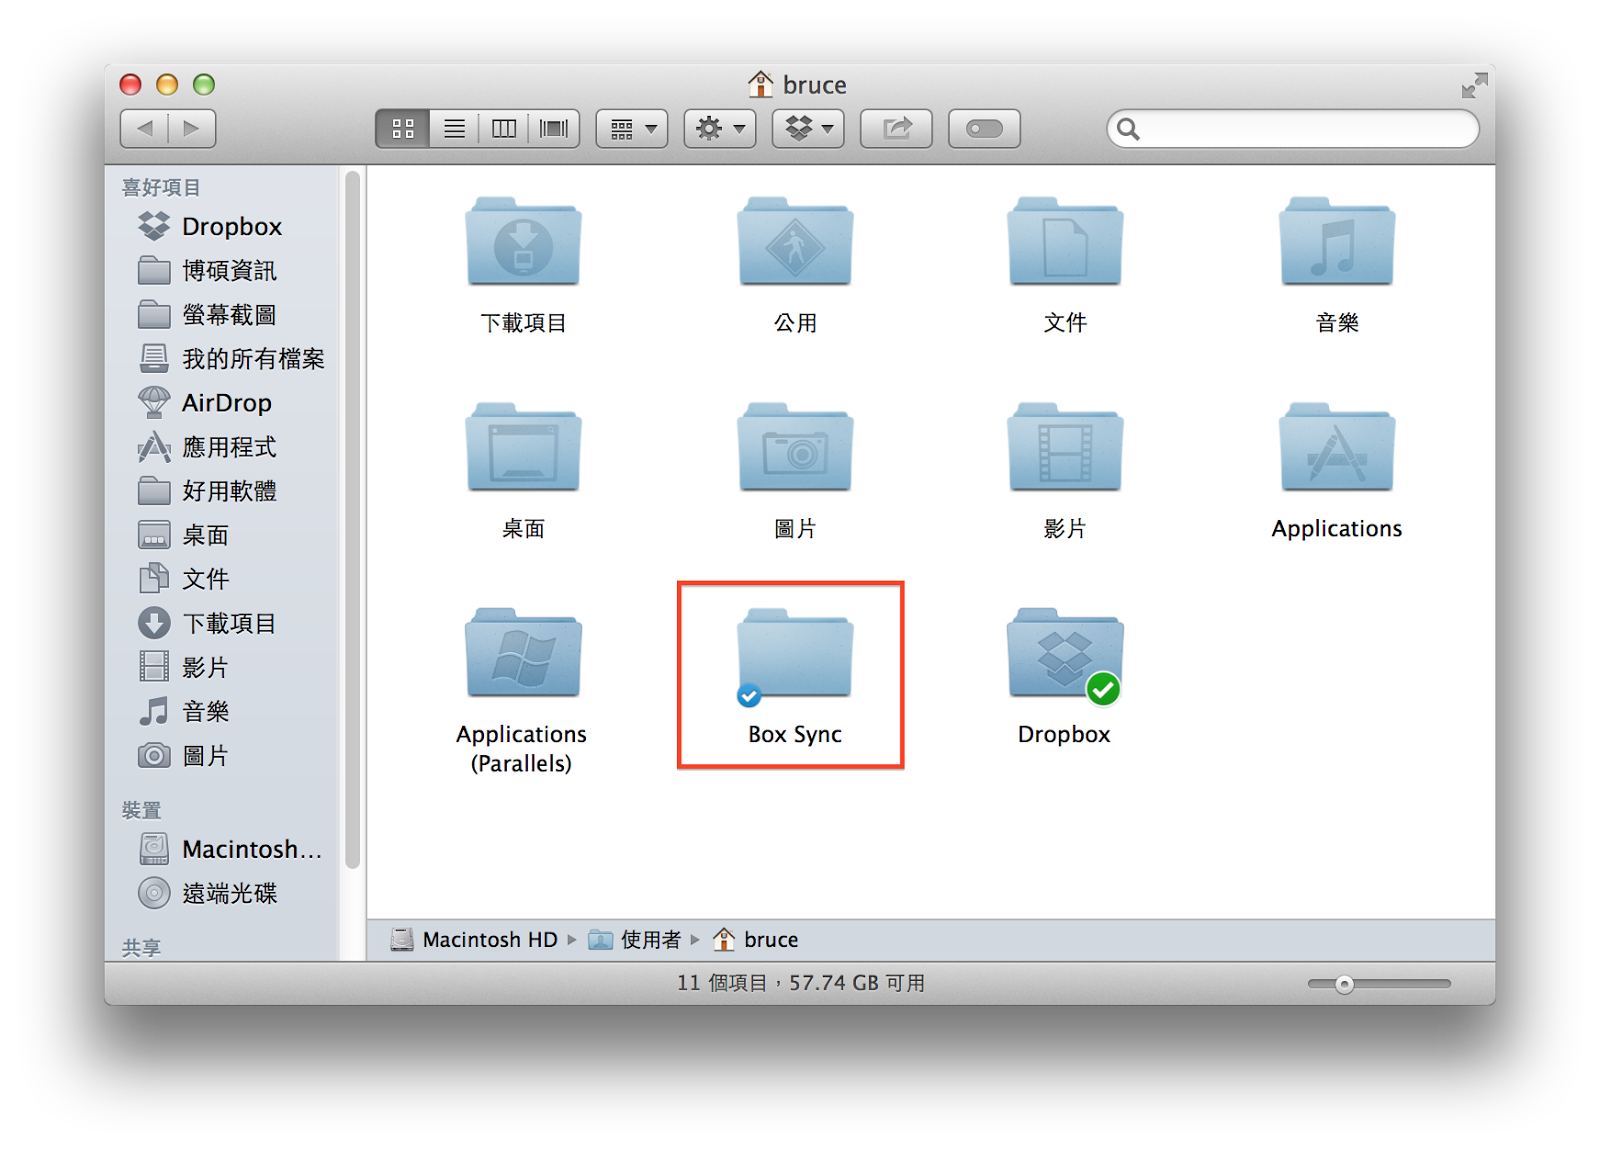
Task: Click the bruce title bar home icon
Action: 760,84
